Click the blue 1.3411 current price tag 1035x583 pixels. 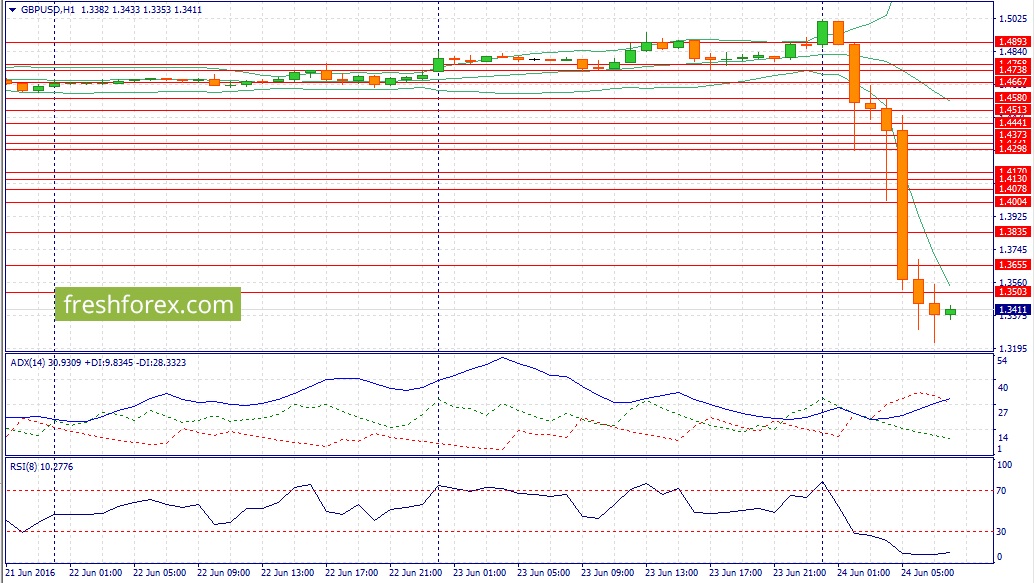tap(1012, 310)
